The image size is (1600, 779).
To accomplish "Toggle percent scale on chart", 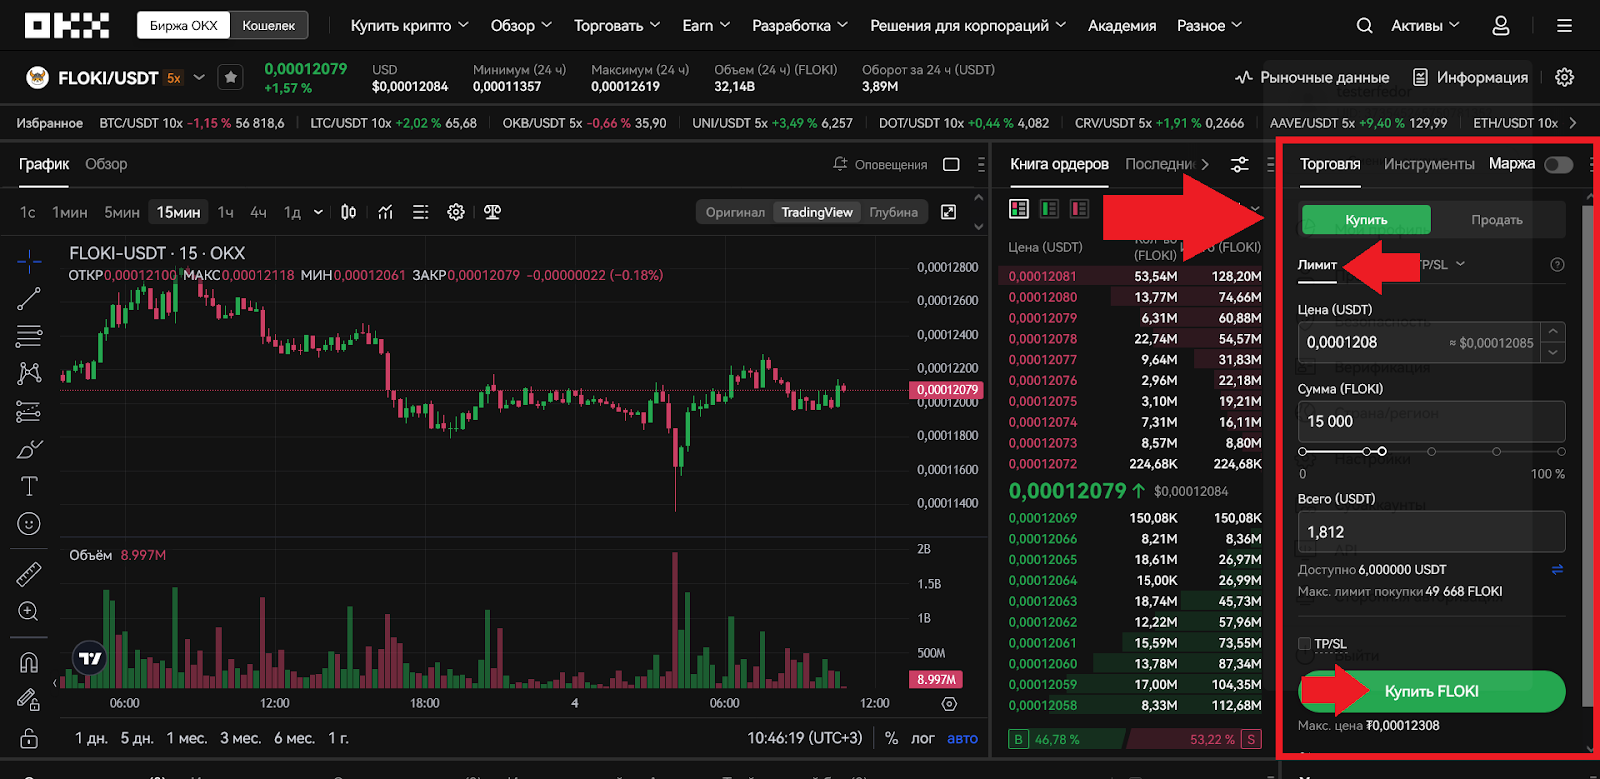I will (x=891, y=738).
